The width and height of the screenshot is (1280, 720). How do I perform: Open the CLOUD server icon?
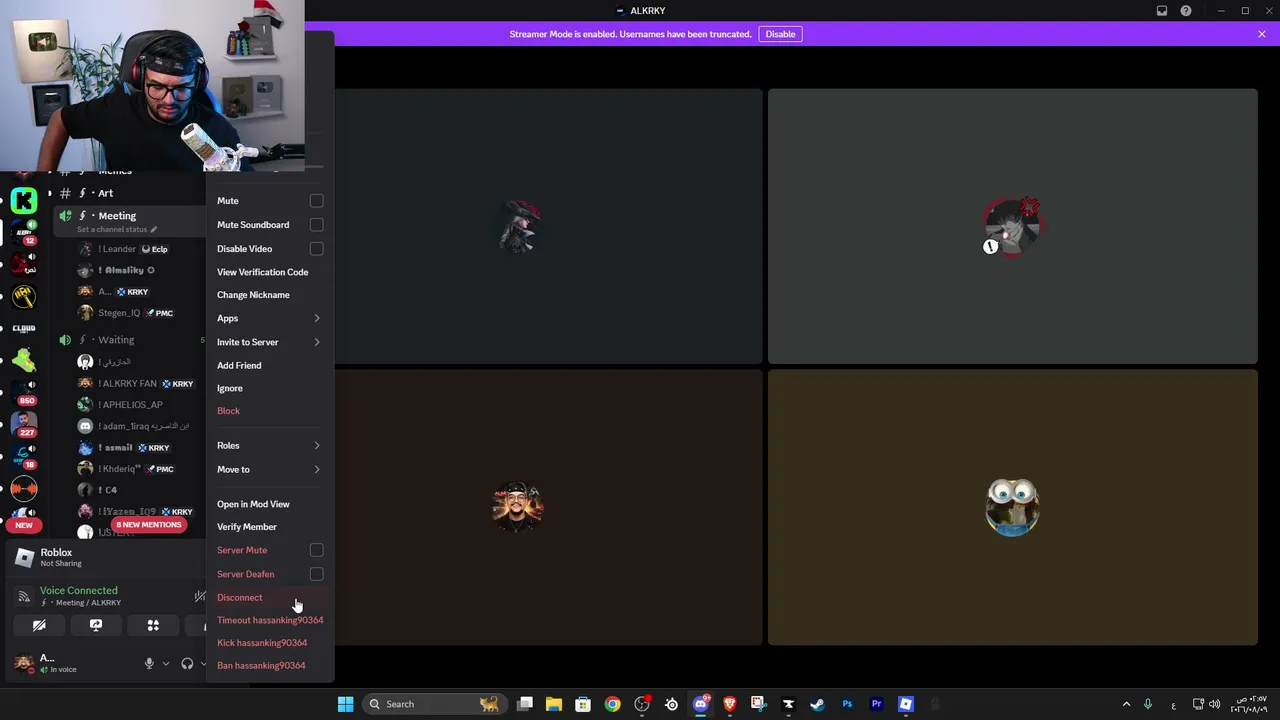coord(24,328)
